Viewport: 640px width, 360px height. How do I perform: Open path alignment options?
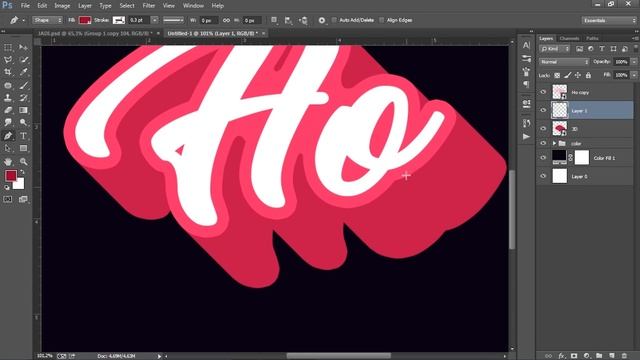tap(288, 20)
